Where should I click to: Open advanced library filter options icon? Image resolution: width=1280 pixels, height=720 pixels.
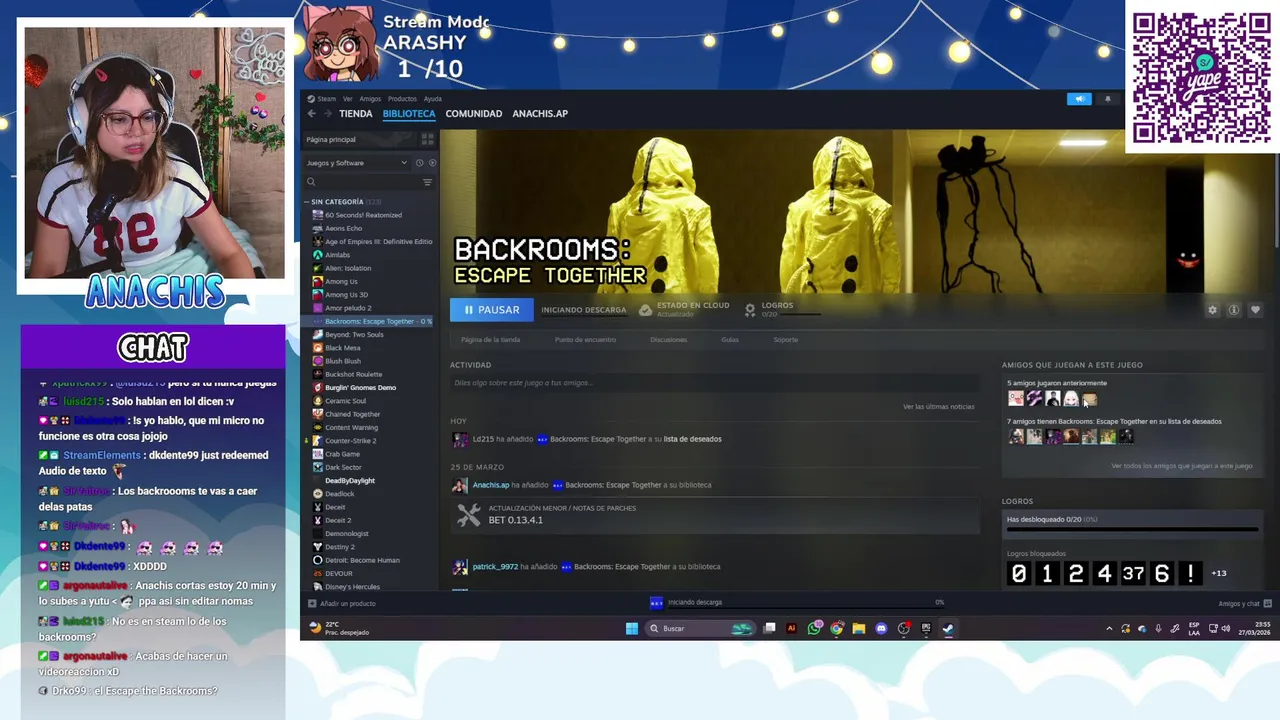[x=427, y=182]
